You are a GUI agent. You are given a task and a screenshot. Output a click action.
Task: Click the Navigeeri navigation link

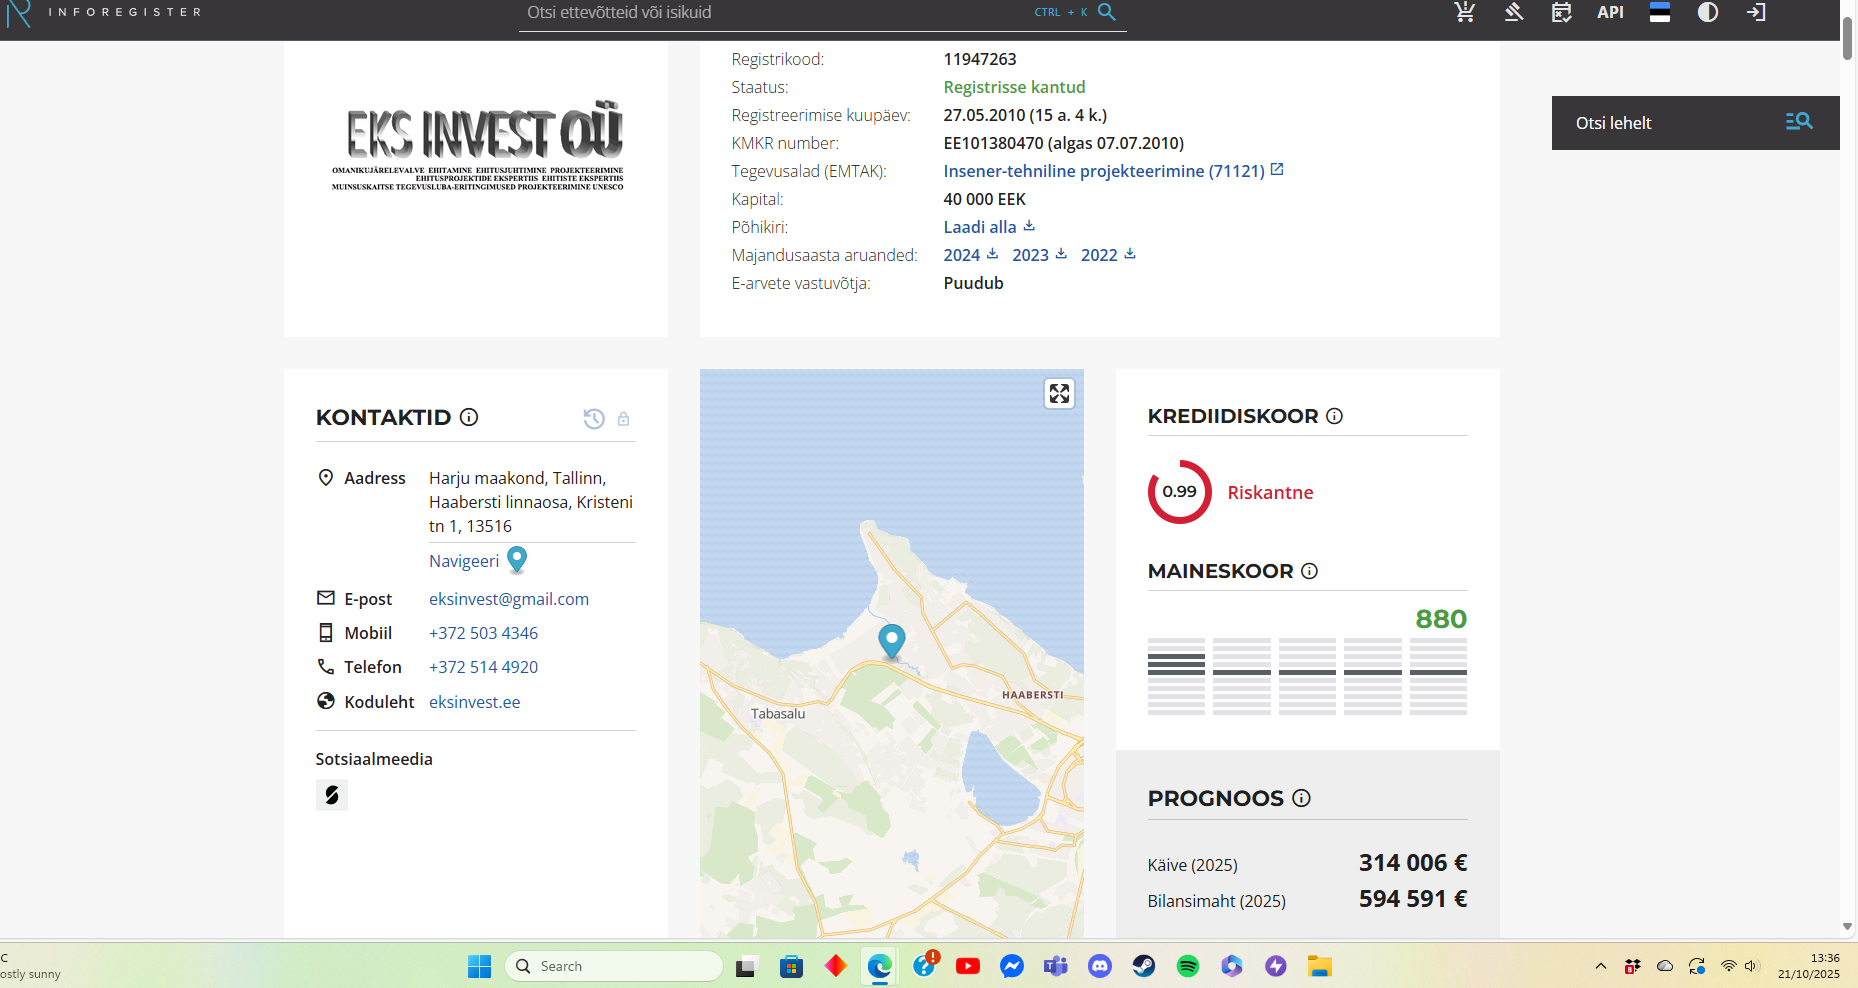(x=464, y=561)
